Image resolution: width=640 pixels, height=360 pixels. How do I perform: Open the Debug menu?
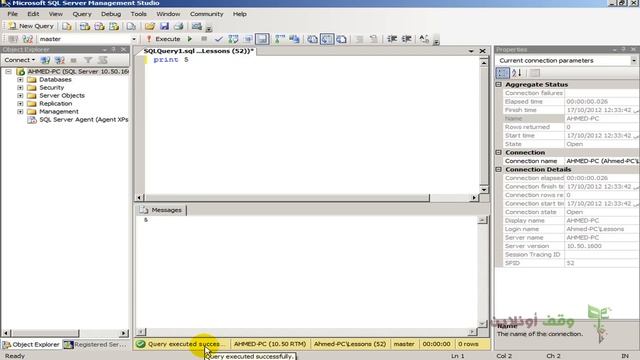(x=111, y=14)
